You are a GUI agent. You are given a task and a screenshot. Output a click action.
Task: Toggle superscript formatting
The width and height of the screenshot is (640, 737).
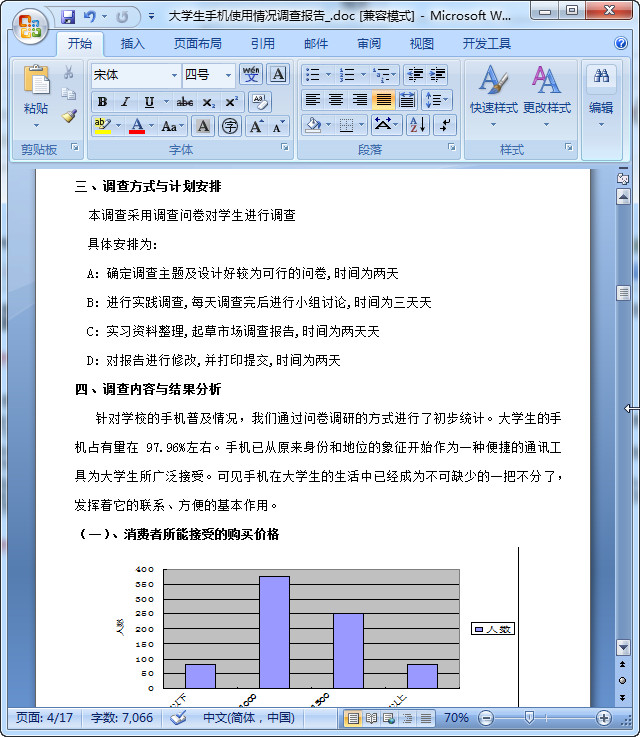[232, 102]
